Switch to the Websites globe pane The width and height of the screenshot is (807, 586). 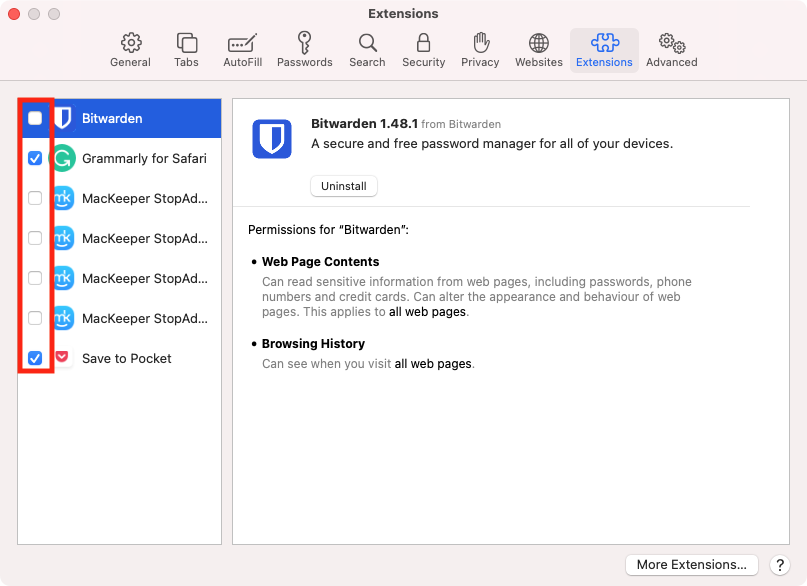pos(539,50)
